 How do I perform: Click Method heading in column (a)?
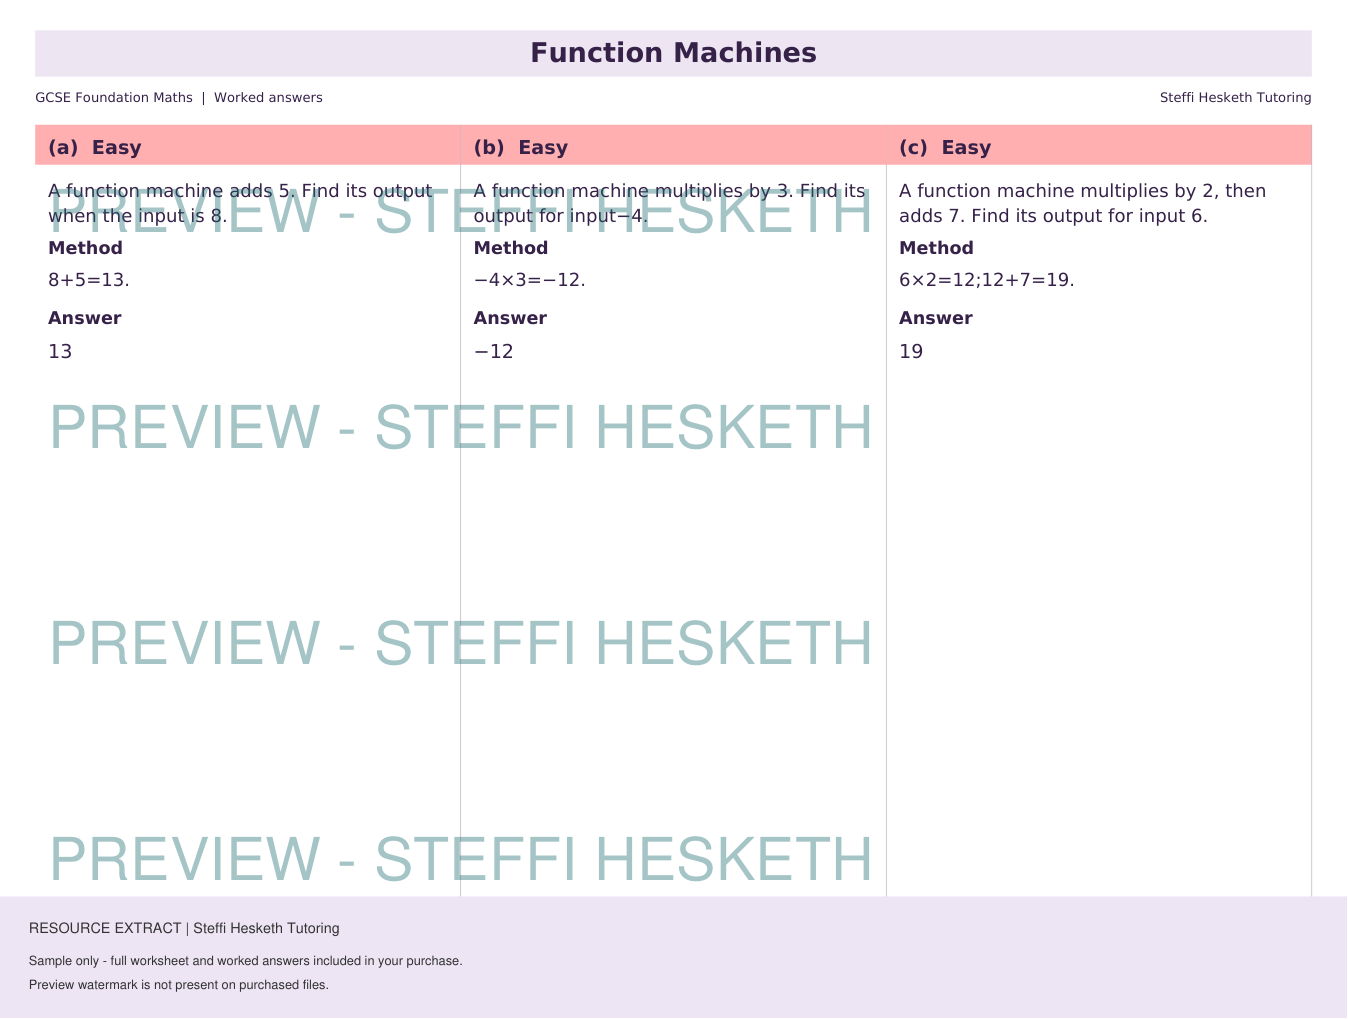[85, 248]
